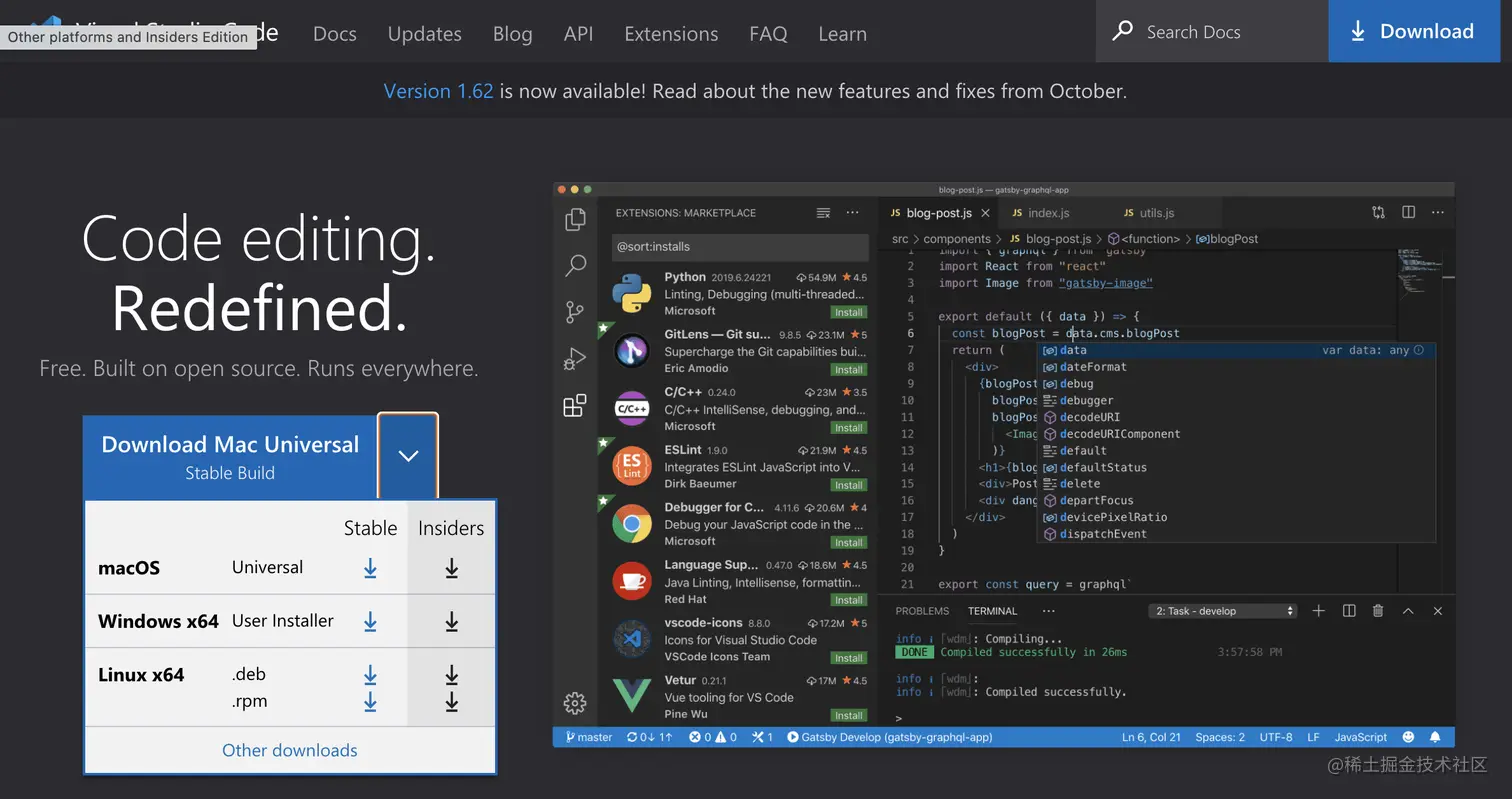Open the API navigation link
Screen dimensions: 1512x799
point(578,33)
